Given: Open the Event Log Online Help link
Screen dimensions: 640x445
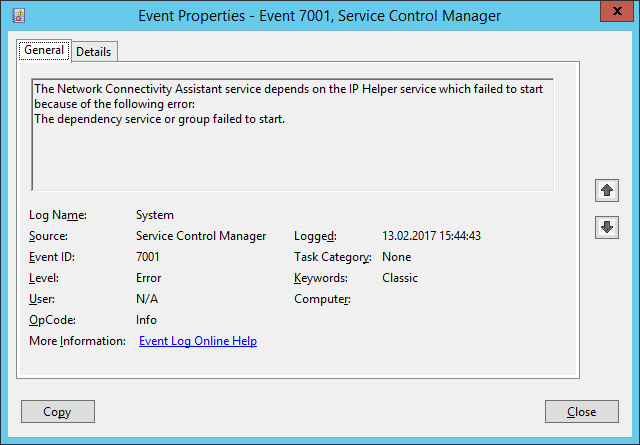Looking at the screenshot, I should tap(198, 341).
